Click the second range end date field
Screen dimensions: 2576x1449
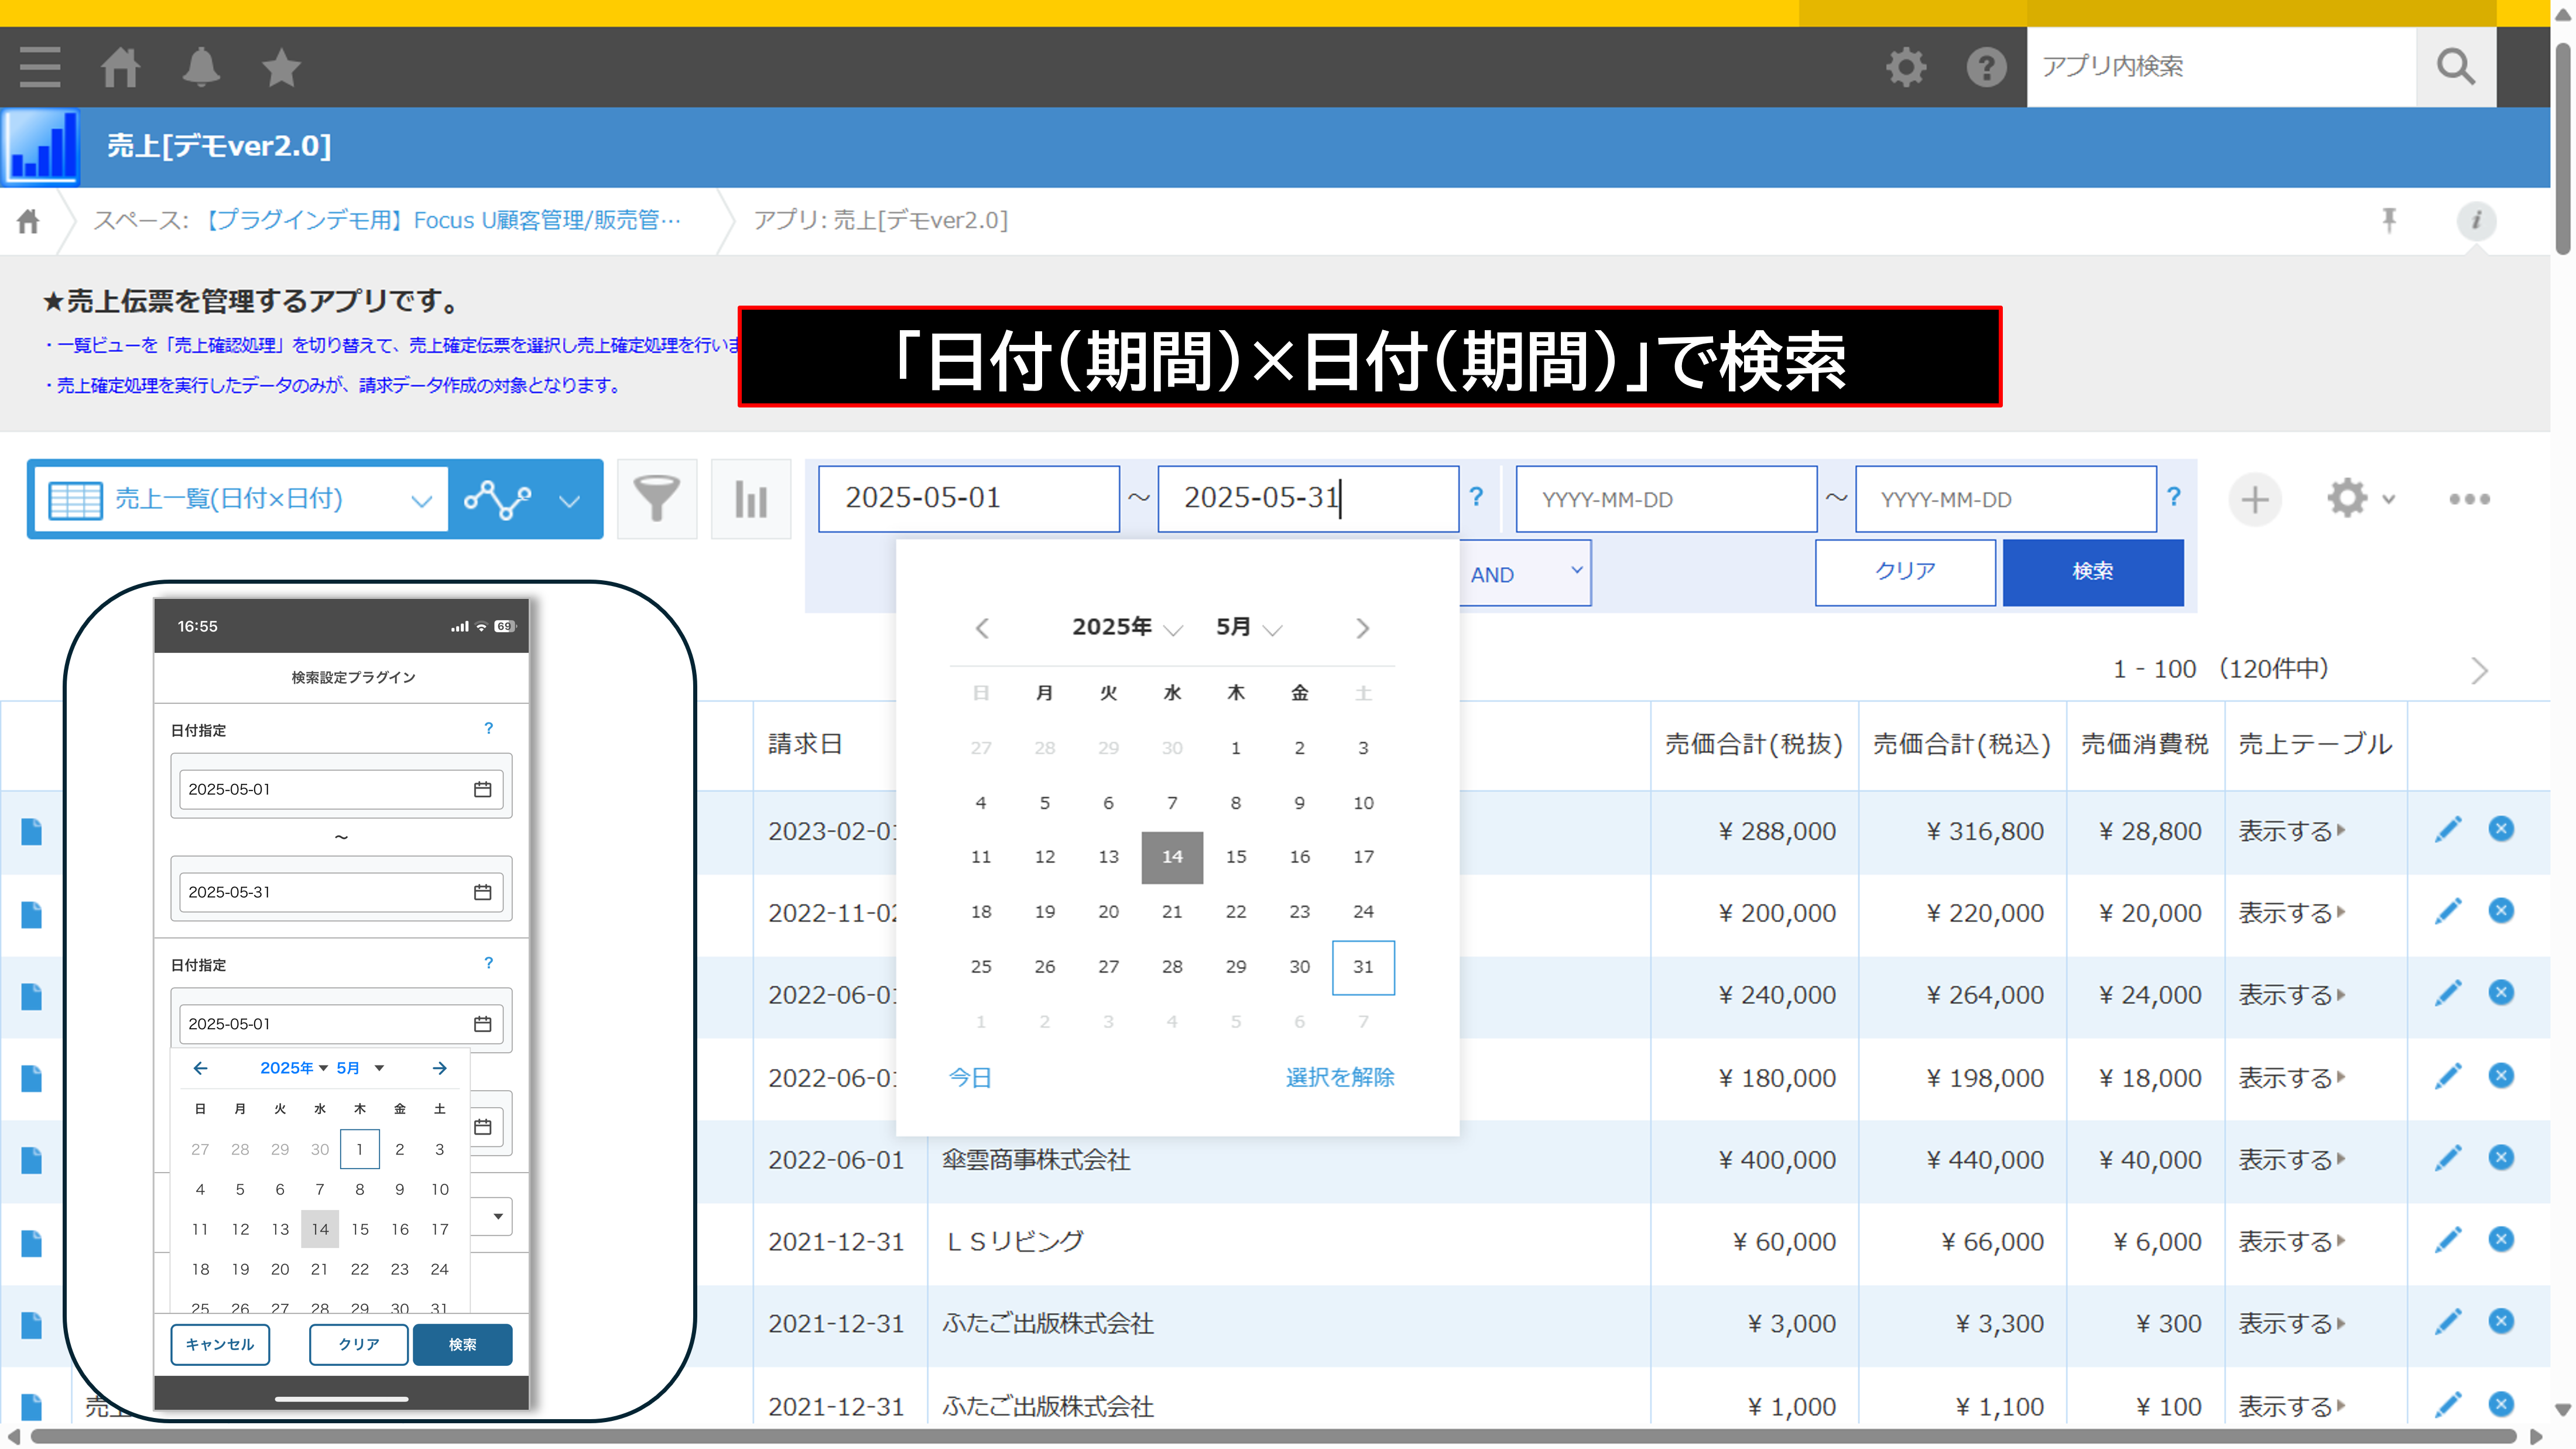point(2005,498)
